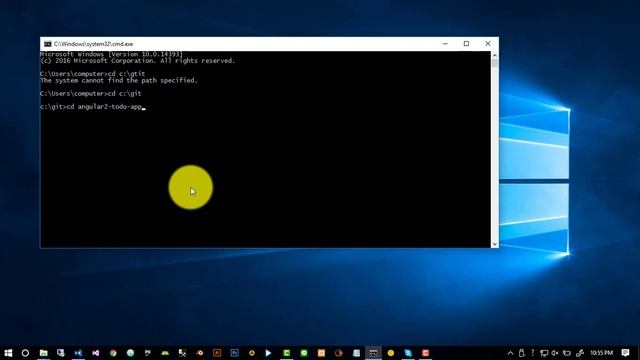The width and height of the screenshot is (640, 360).
Task: Close the cmd.exe window
Action: pyautogui.click(x=488, y=44)
